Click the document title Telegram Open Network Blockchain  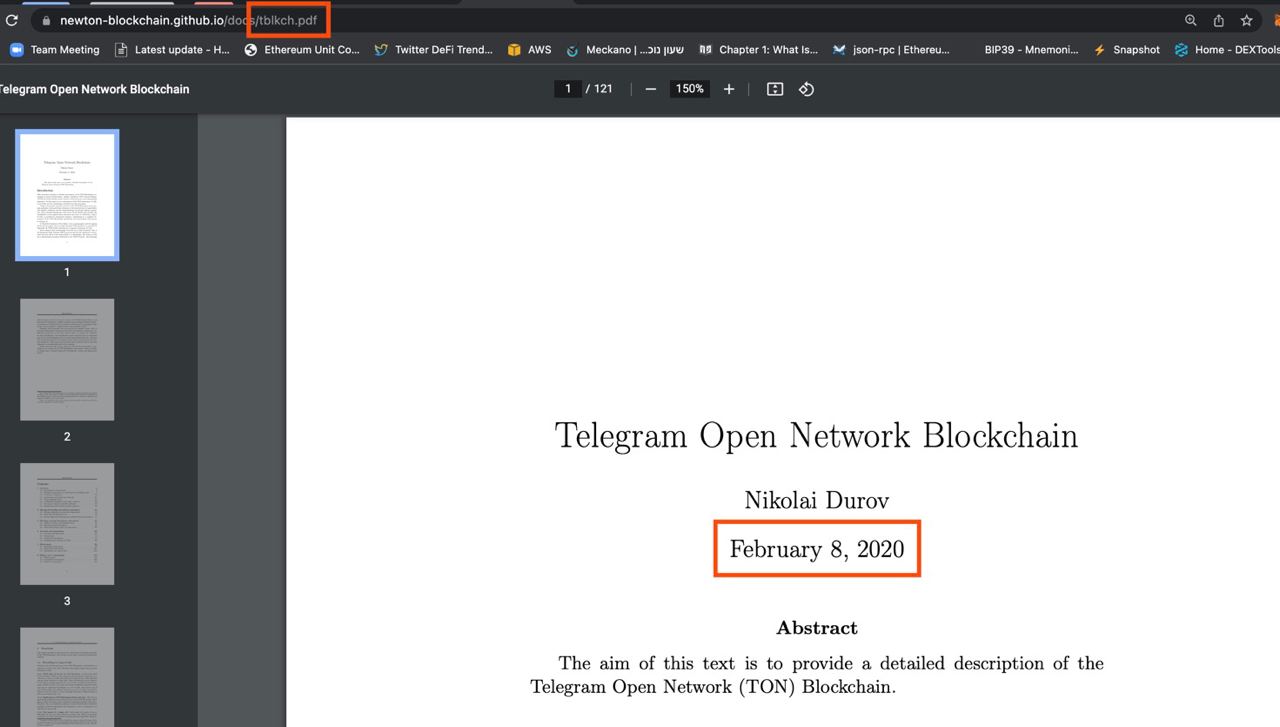click(816, 436)
